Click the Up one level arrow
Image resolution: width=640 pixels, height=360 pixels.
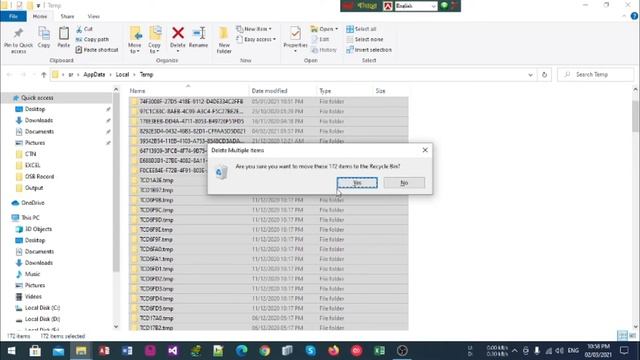pos(44,75)
